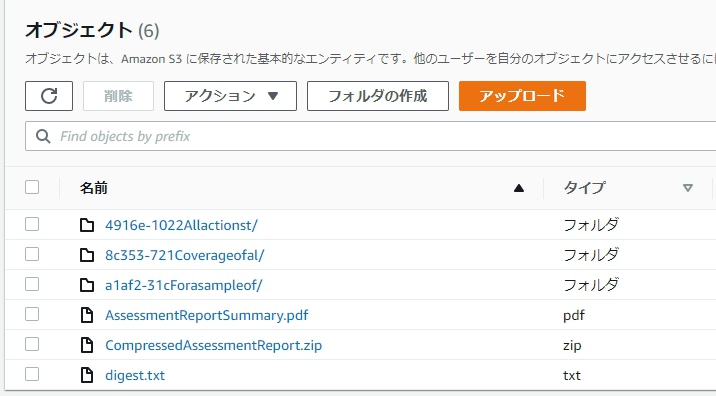Click the txt type cell
The width and height of the screenshot is (716, 396).
click(572, 375)
